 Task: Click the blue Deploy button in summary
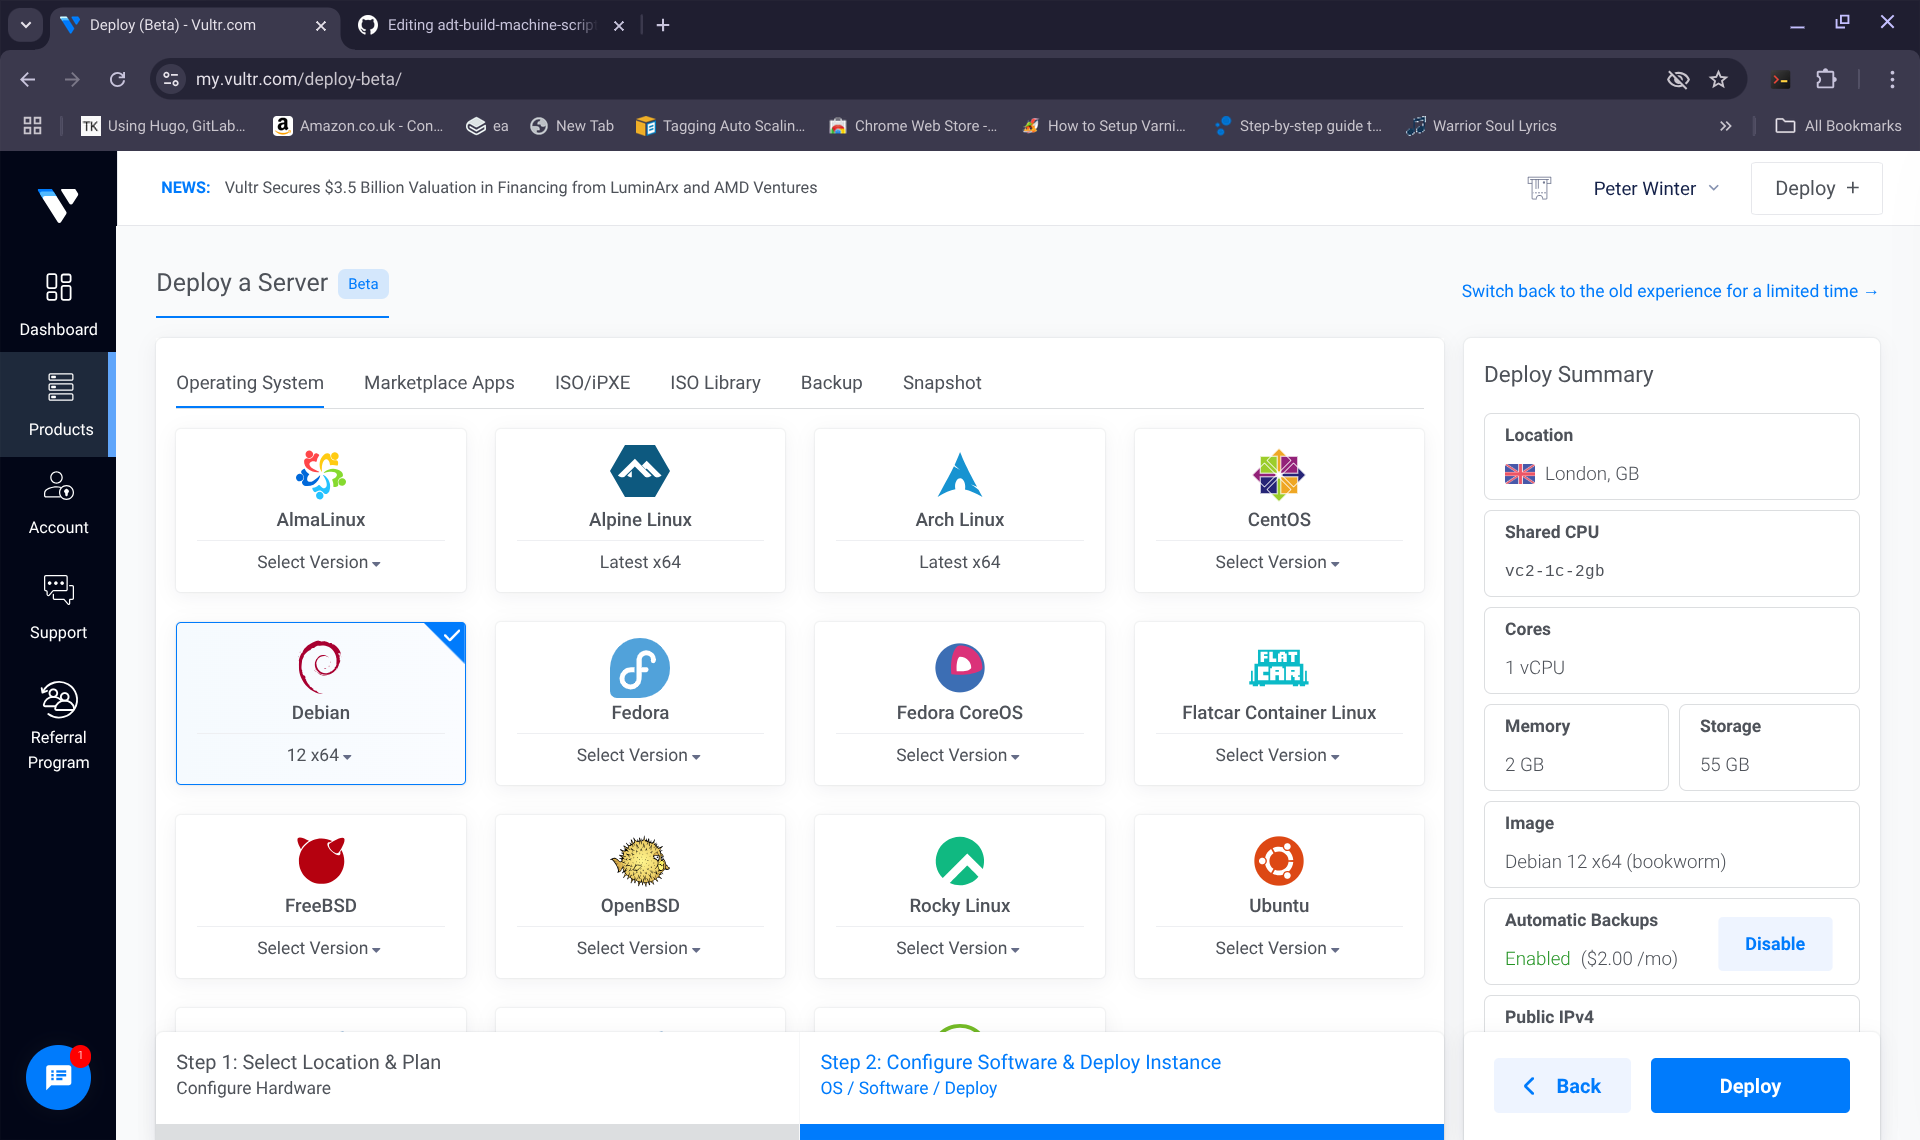click(1749, 1086)
